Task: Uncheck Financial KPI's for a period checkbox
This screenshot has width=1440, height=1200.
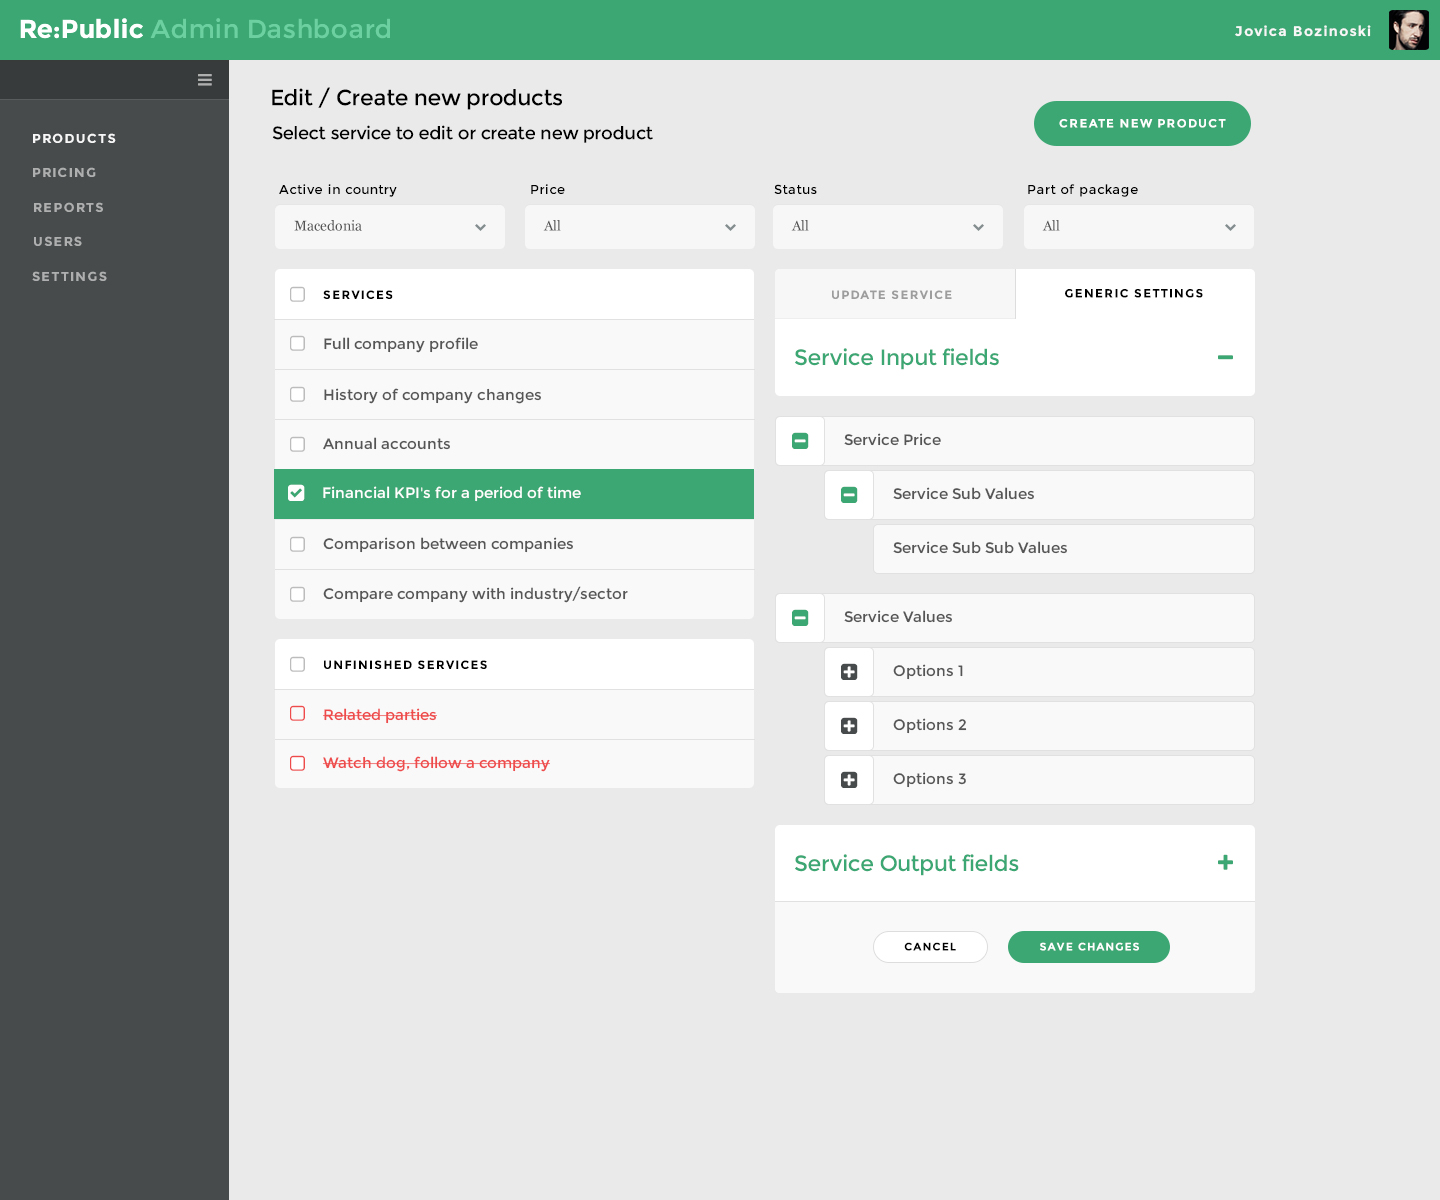Action: (296, 493)
